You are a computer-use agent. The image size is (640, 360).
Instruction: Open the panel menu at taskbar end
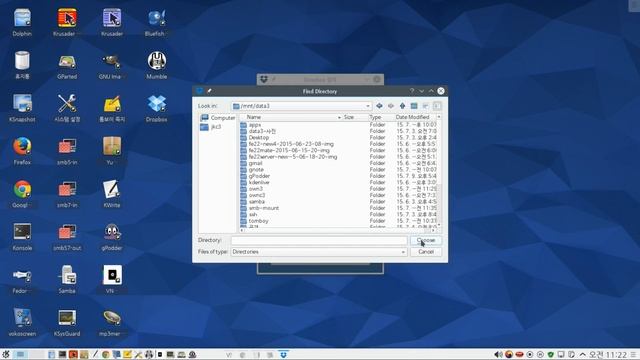633,355
